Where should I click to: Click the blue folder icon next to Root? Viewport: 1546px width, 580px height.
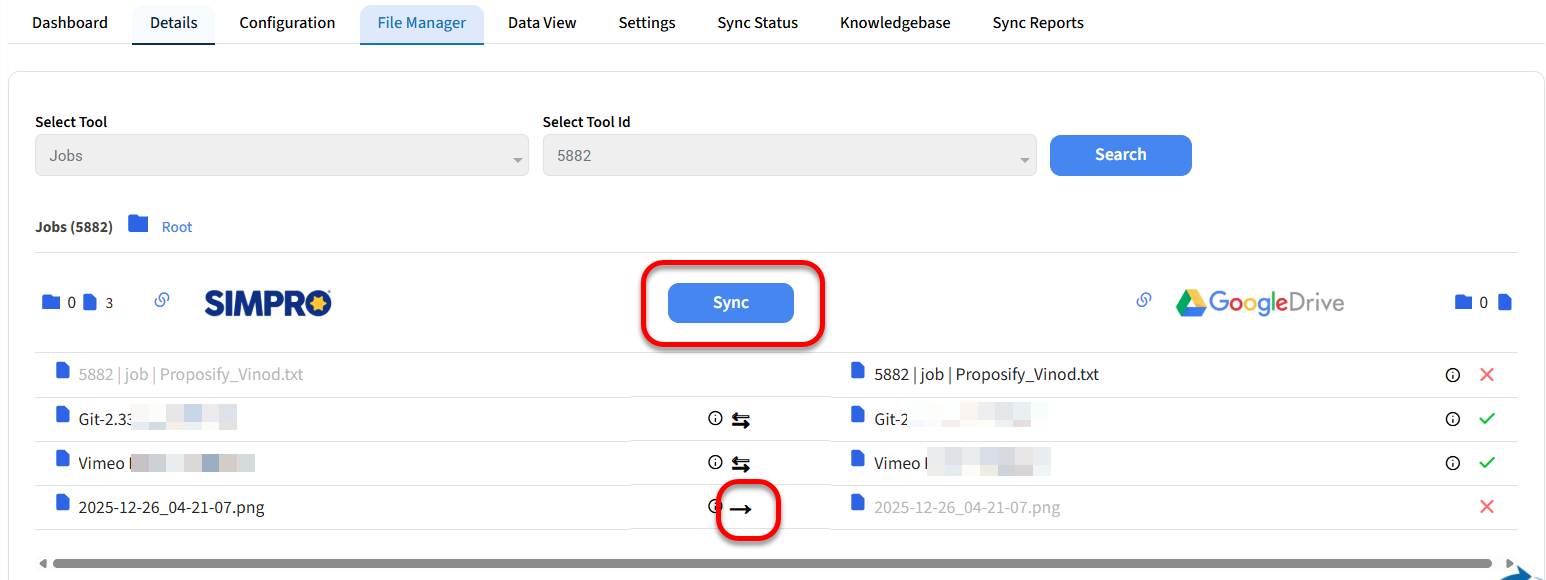click(138, 225)
